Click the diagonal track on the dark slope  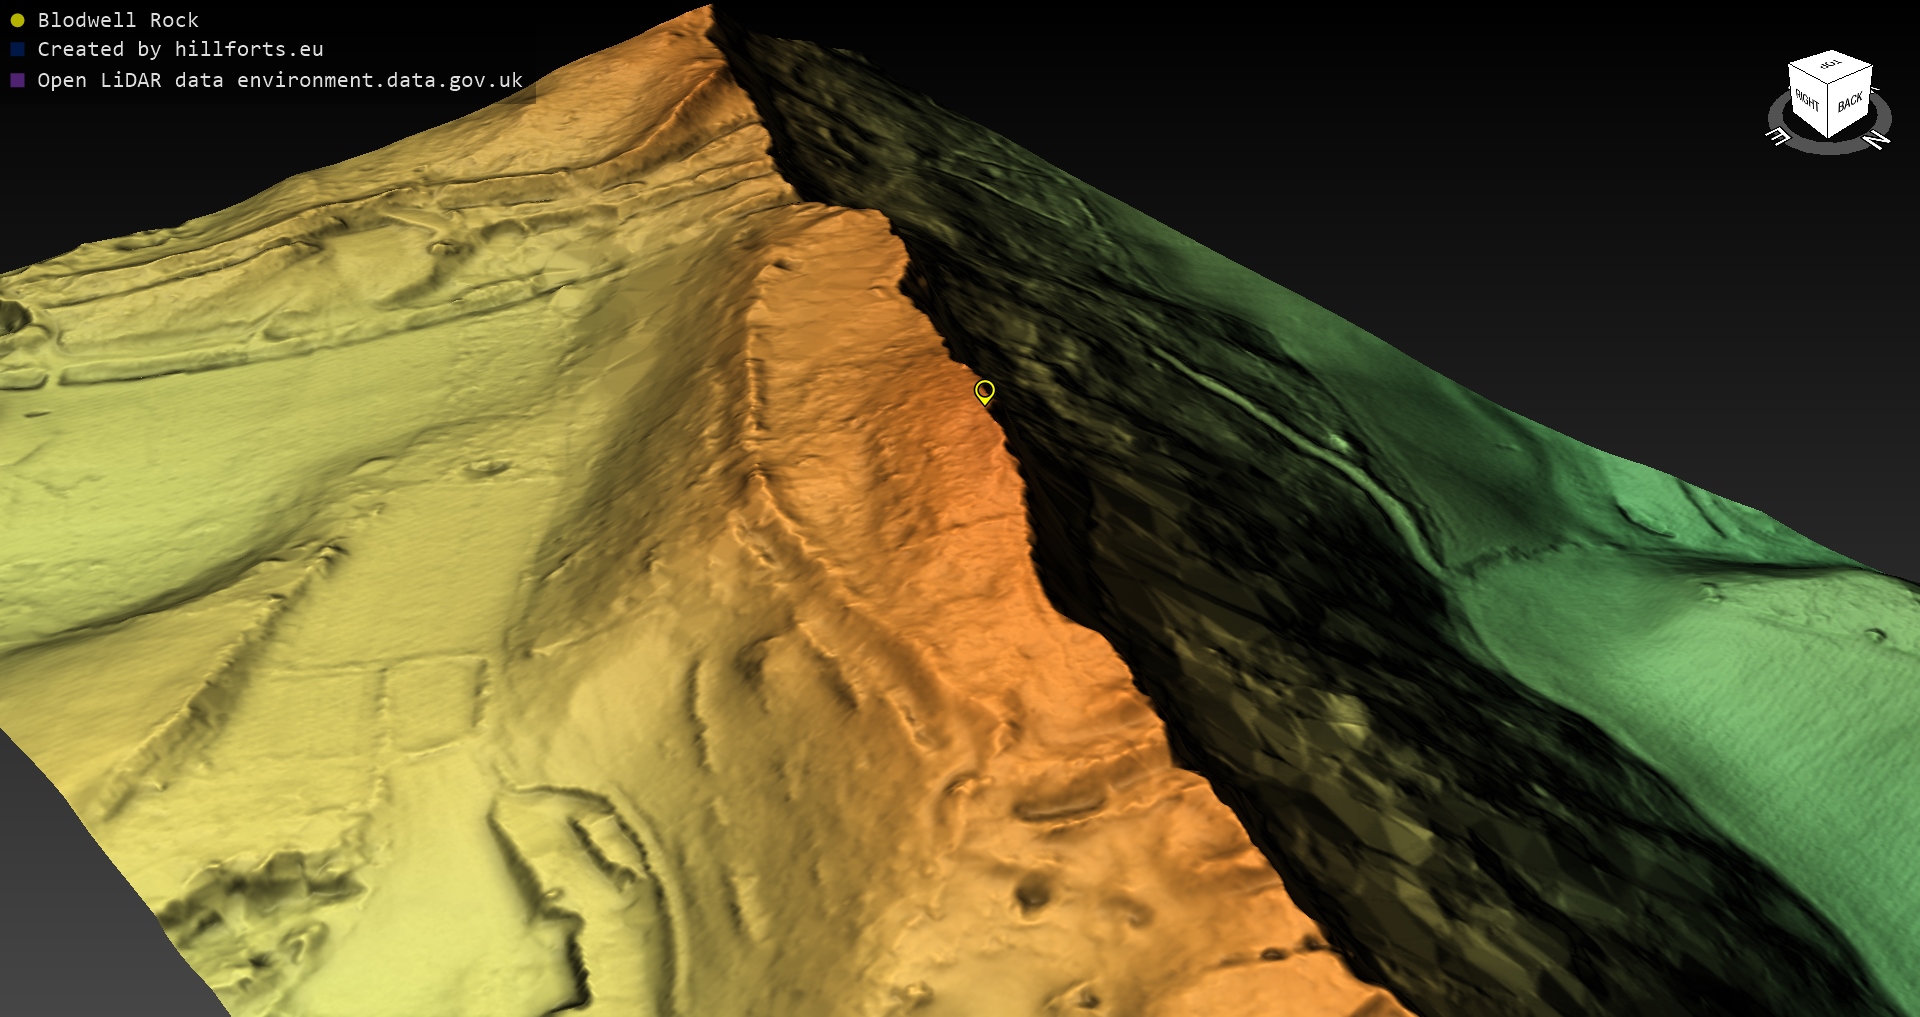click(x=1300, y=440)
